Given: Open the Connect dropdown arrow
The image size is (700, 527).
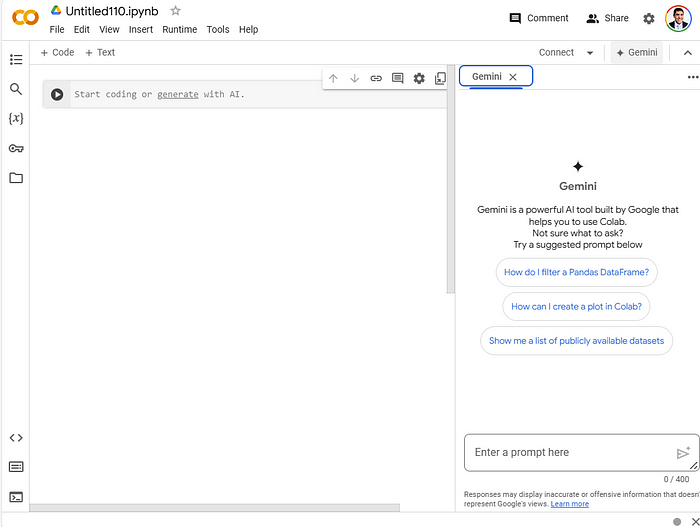Looking at the screenshot, I should (x=590, y=53).
